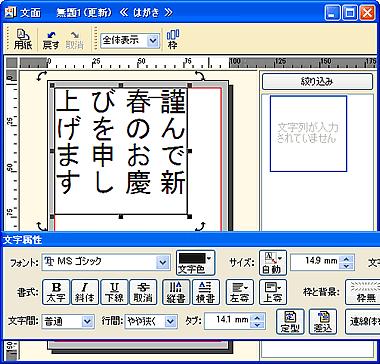Image resolution: width=380 pixels, height=364 pixels.
Task: Click the bottom-left rotation handle arrow
Action: pos(41,227)
